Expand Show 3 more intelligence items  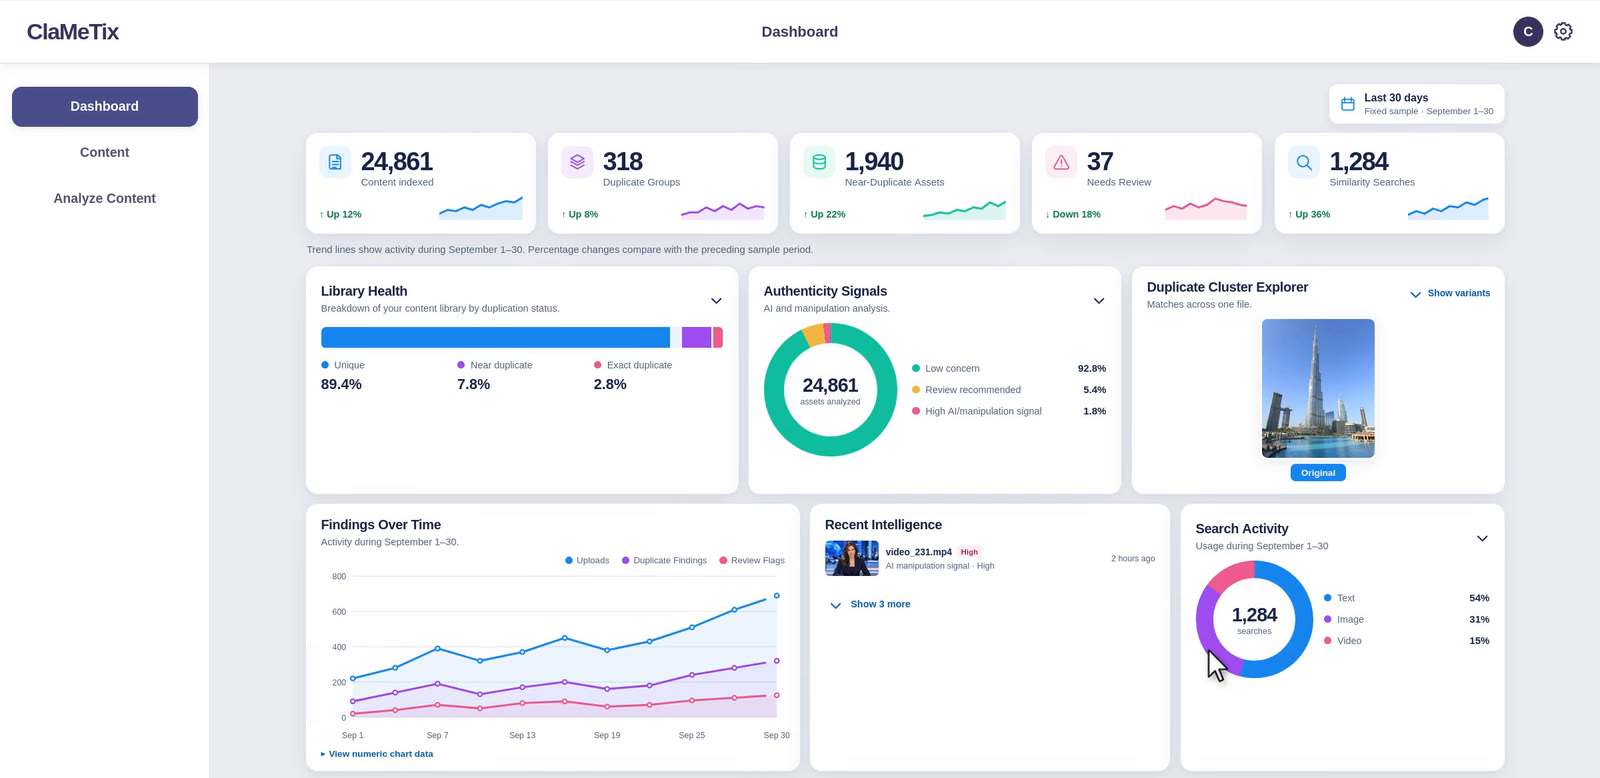tap(870, 605)
